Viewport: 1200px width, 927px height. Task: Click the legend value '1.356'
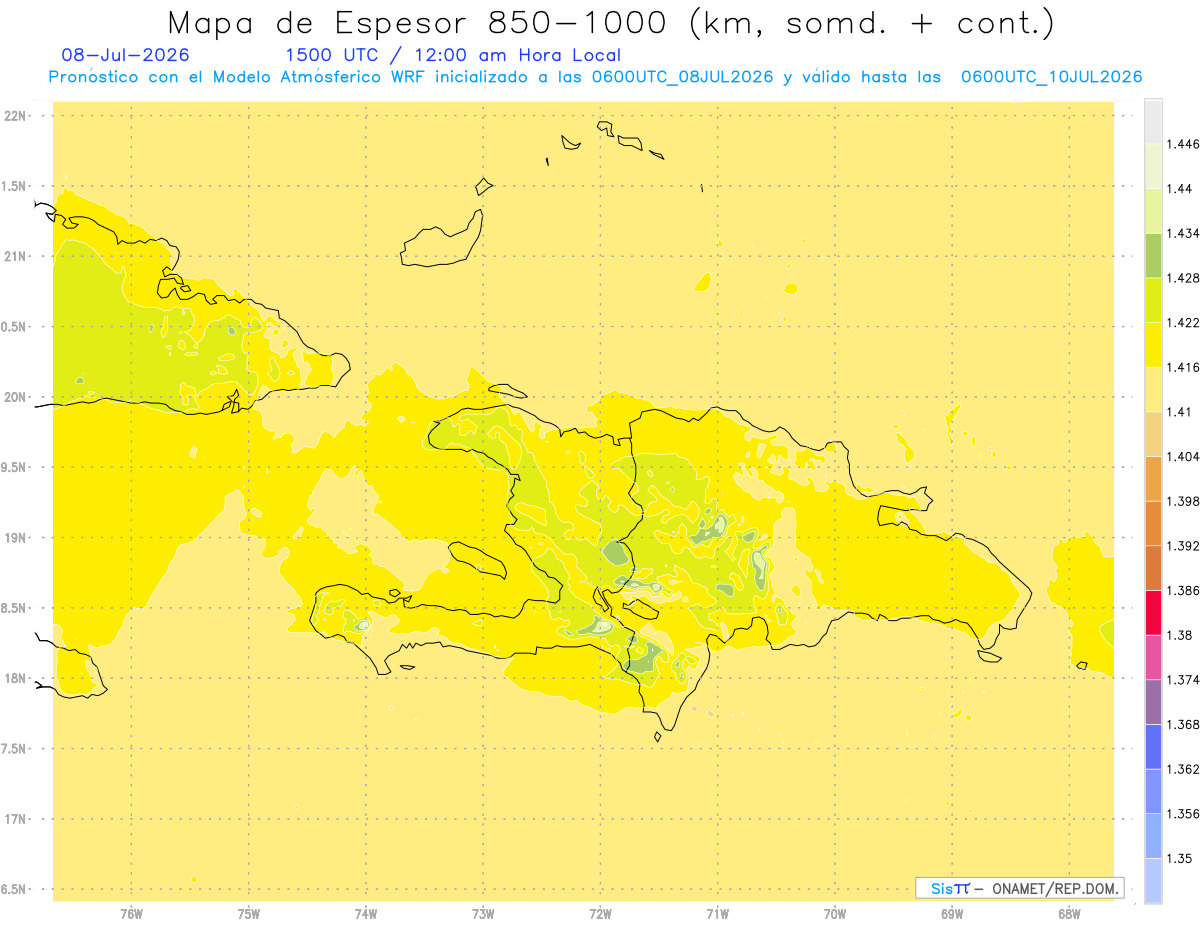tap(1183, 813)
